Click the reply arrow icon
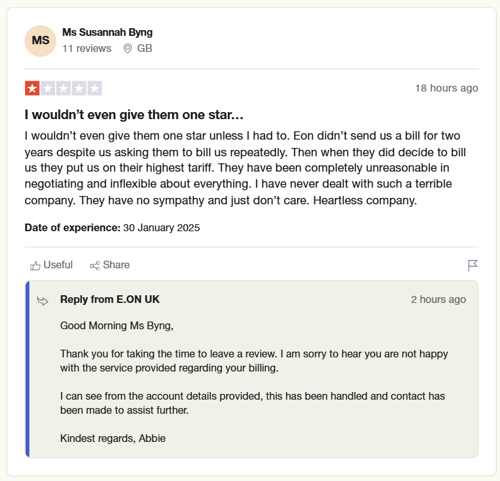 coord(43,301)
